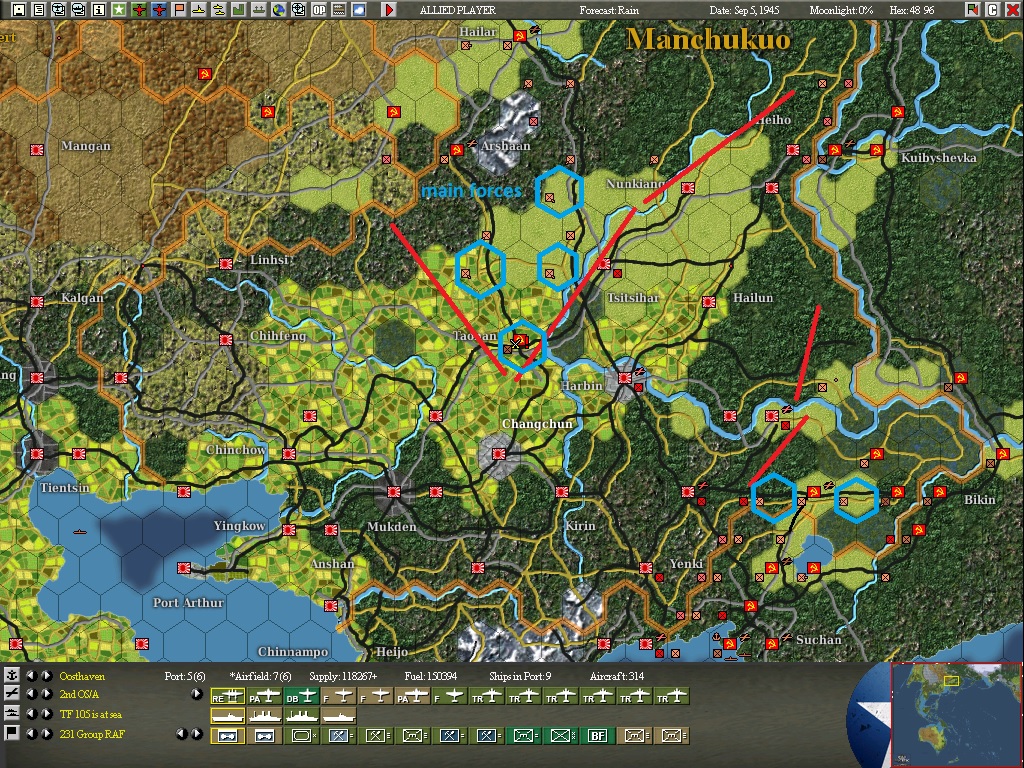Click the 'Hex: 48 96' coordinate text
The image size is (1024, 768).
coord(912,10)
